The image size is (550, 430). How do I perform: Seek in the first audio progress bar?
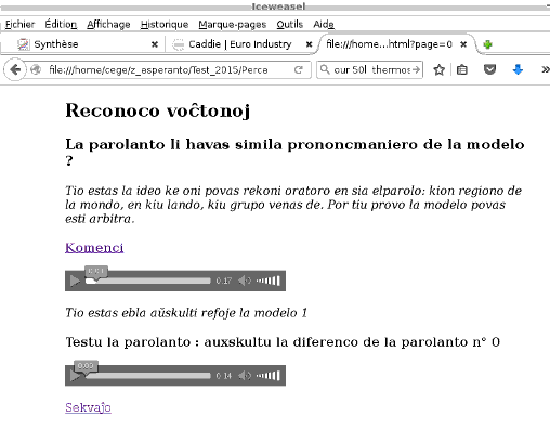(x=148, y=281)
